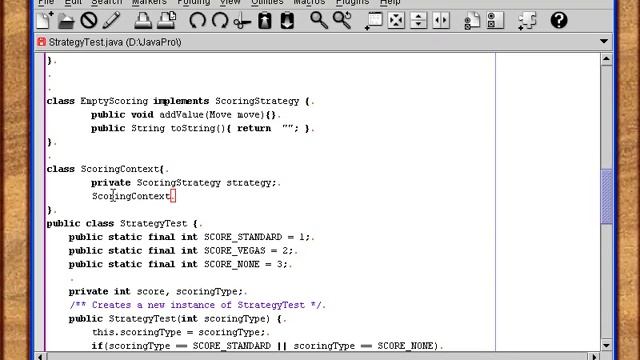Image resolution: width=640 pixels, height=360 pixels.
Task: Save the buffer using pencil icon
Action: click(x=111, y=20)
